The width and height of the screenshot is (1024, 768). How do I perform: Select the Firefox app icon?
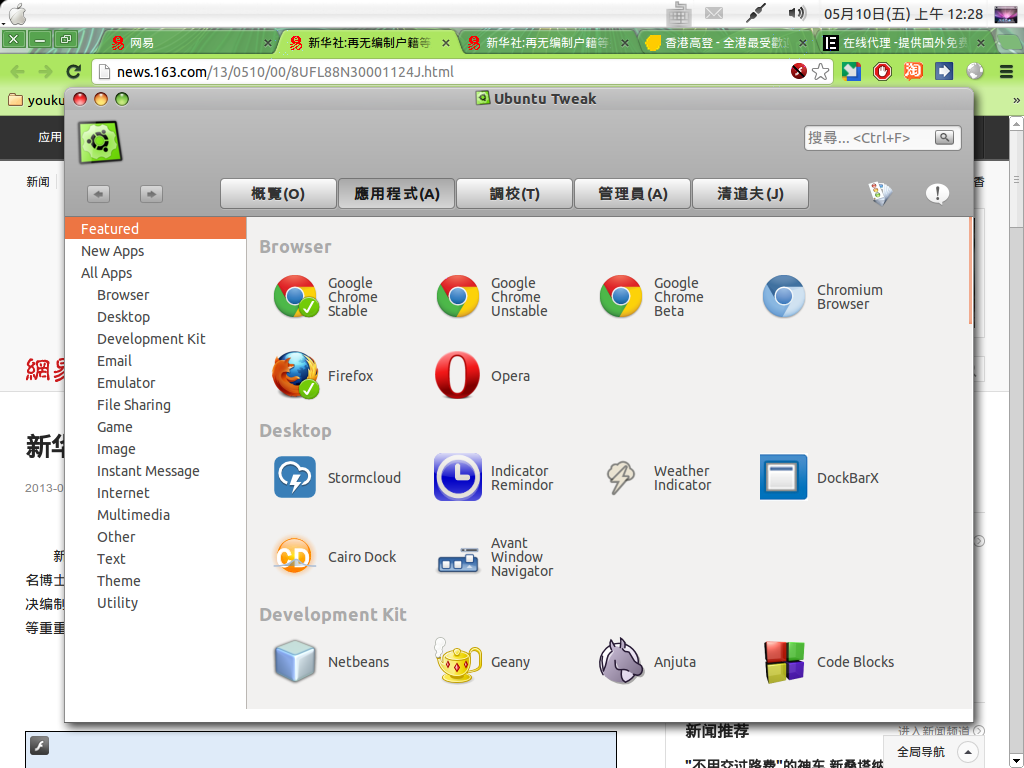[x=295, y=376]
